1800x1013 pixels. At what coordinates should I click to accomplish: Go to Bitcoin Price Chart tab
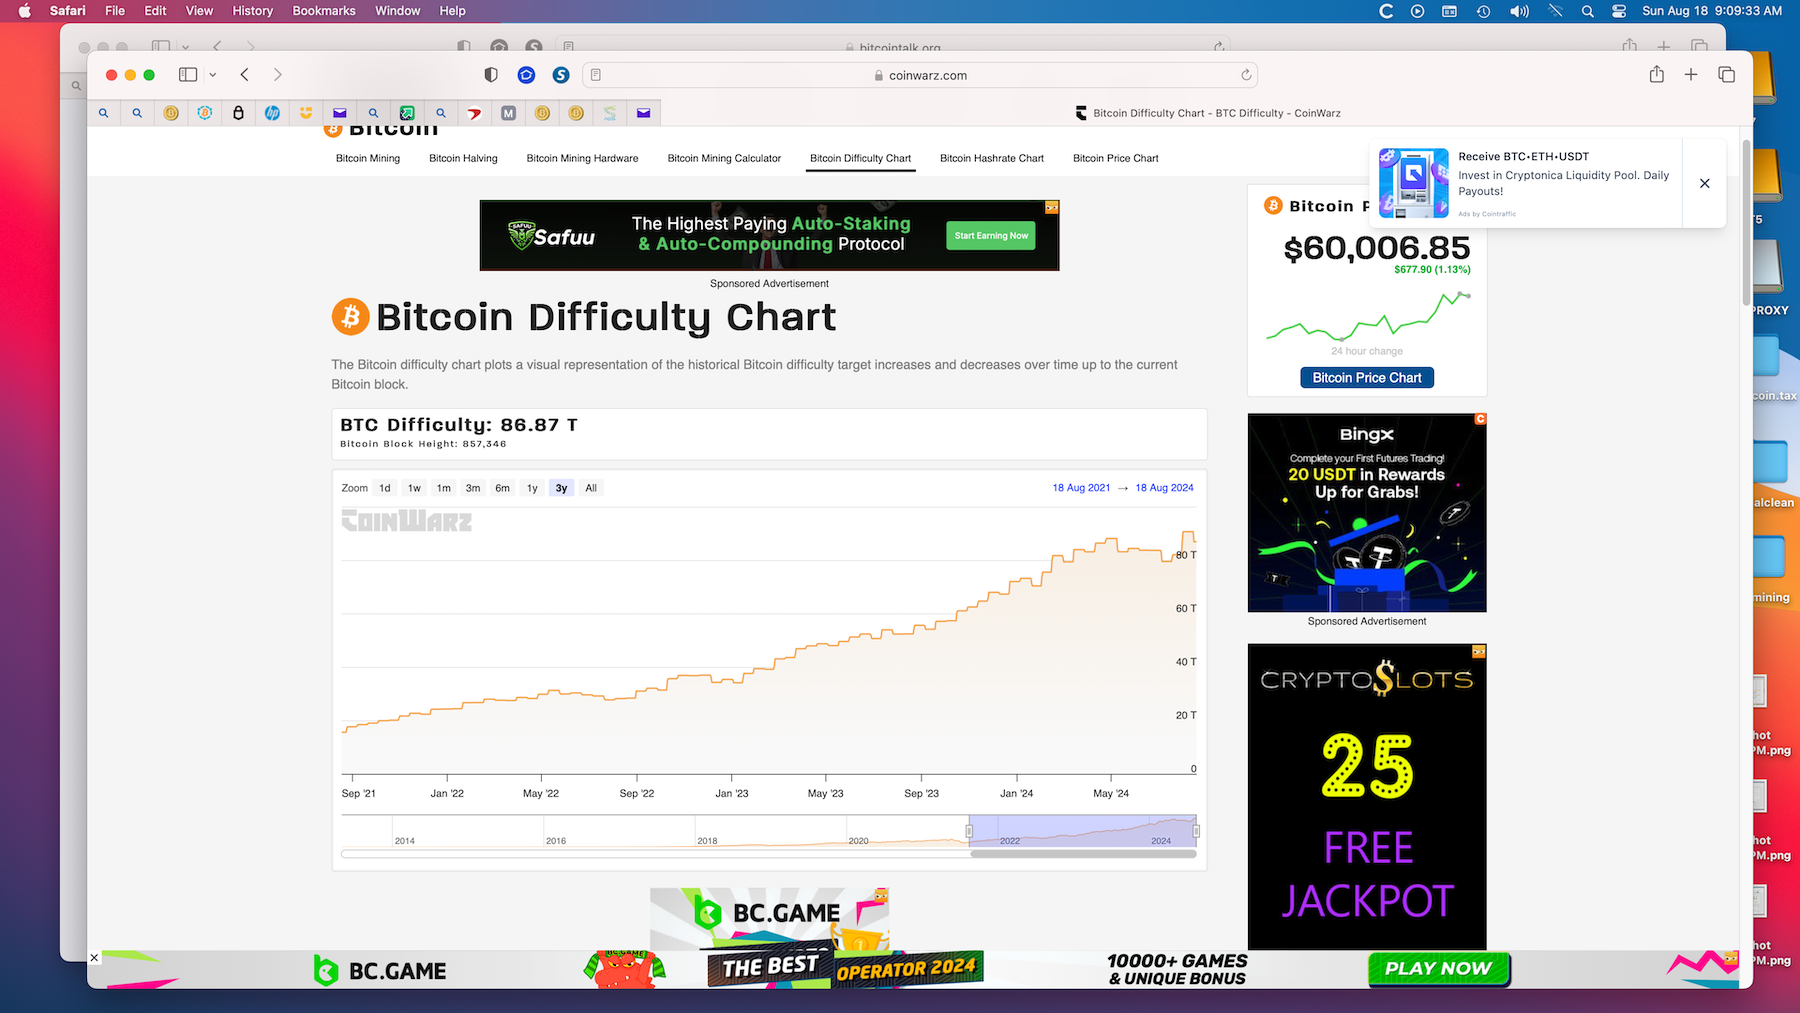1116,158
